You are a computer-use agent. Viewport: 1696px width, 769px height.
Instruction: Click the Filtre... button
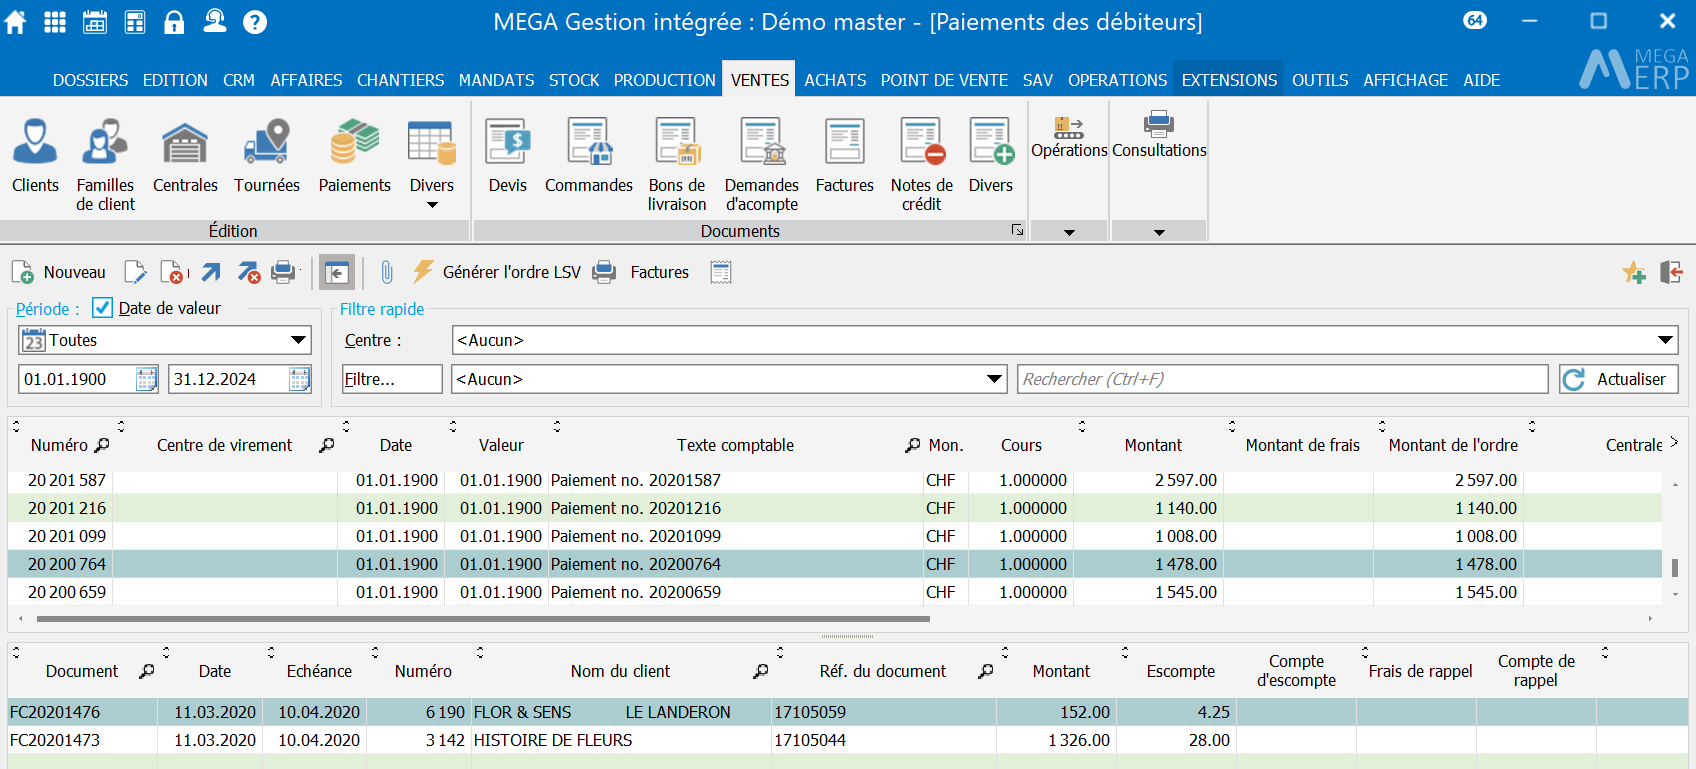pos(392,379)
